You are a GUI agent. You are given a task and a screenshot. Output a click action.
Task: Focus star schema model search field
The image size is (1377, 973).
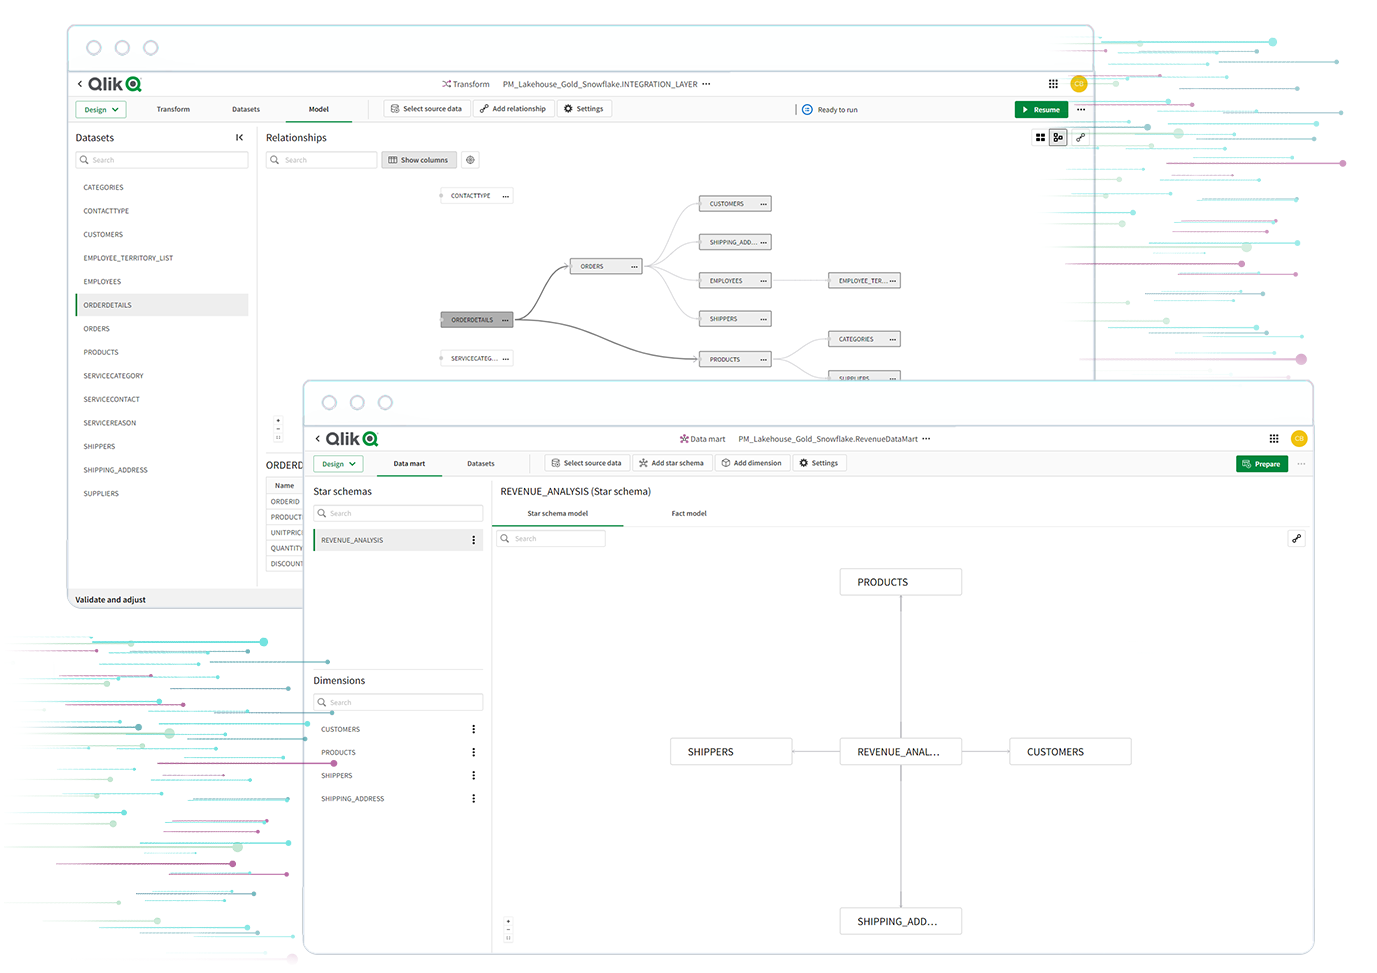552,539
